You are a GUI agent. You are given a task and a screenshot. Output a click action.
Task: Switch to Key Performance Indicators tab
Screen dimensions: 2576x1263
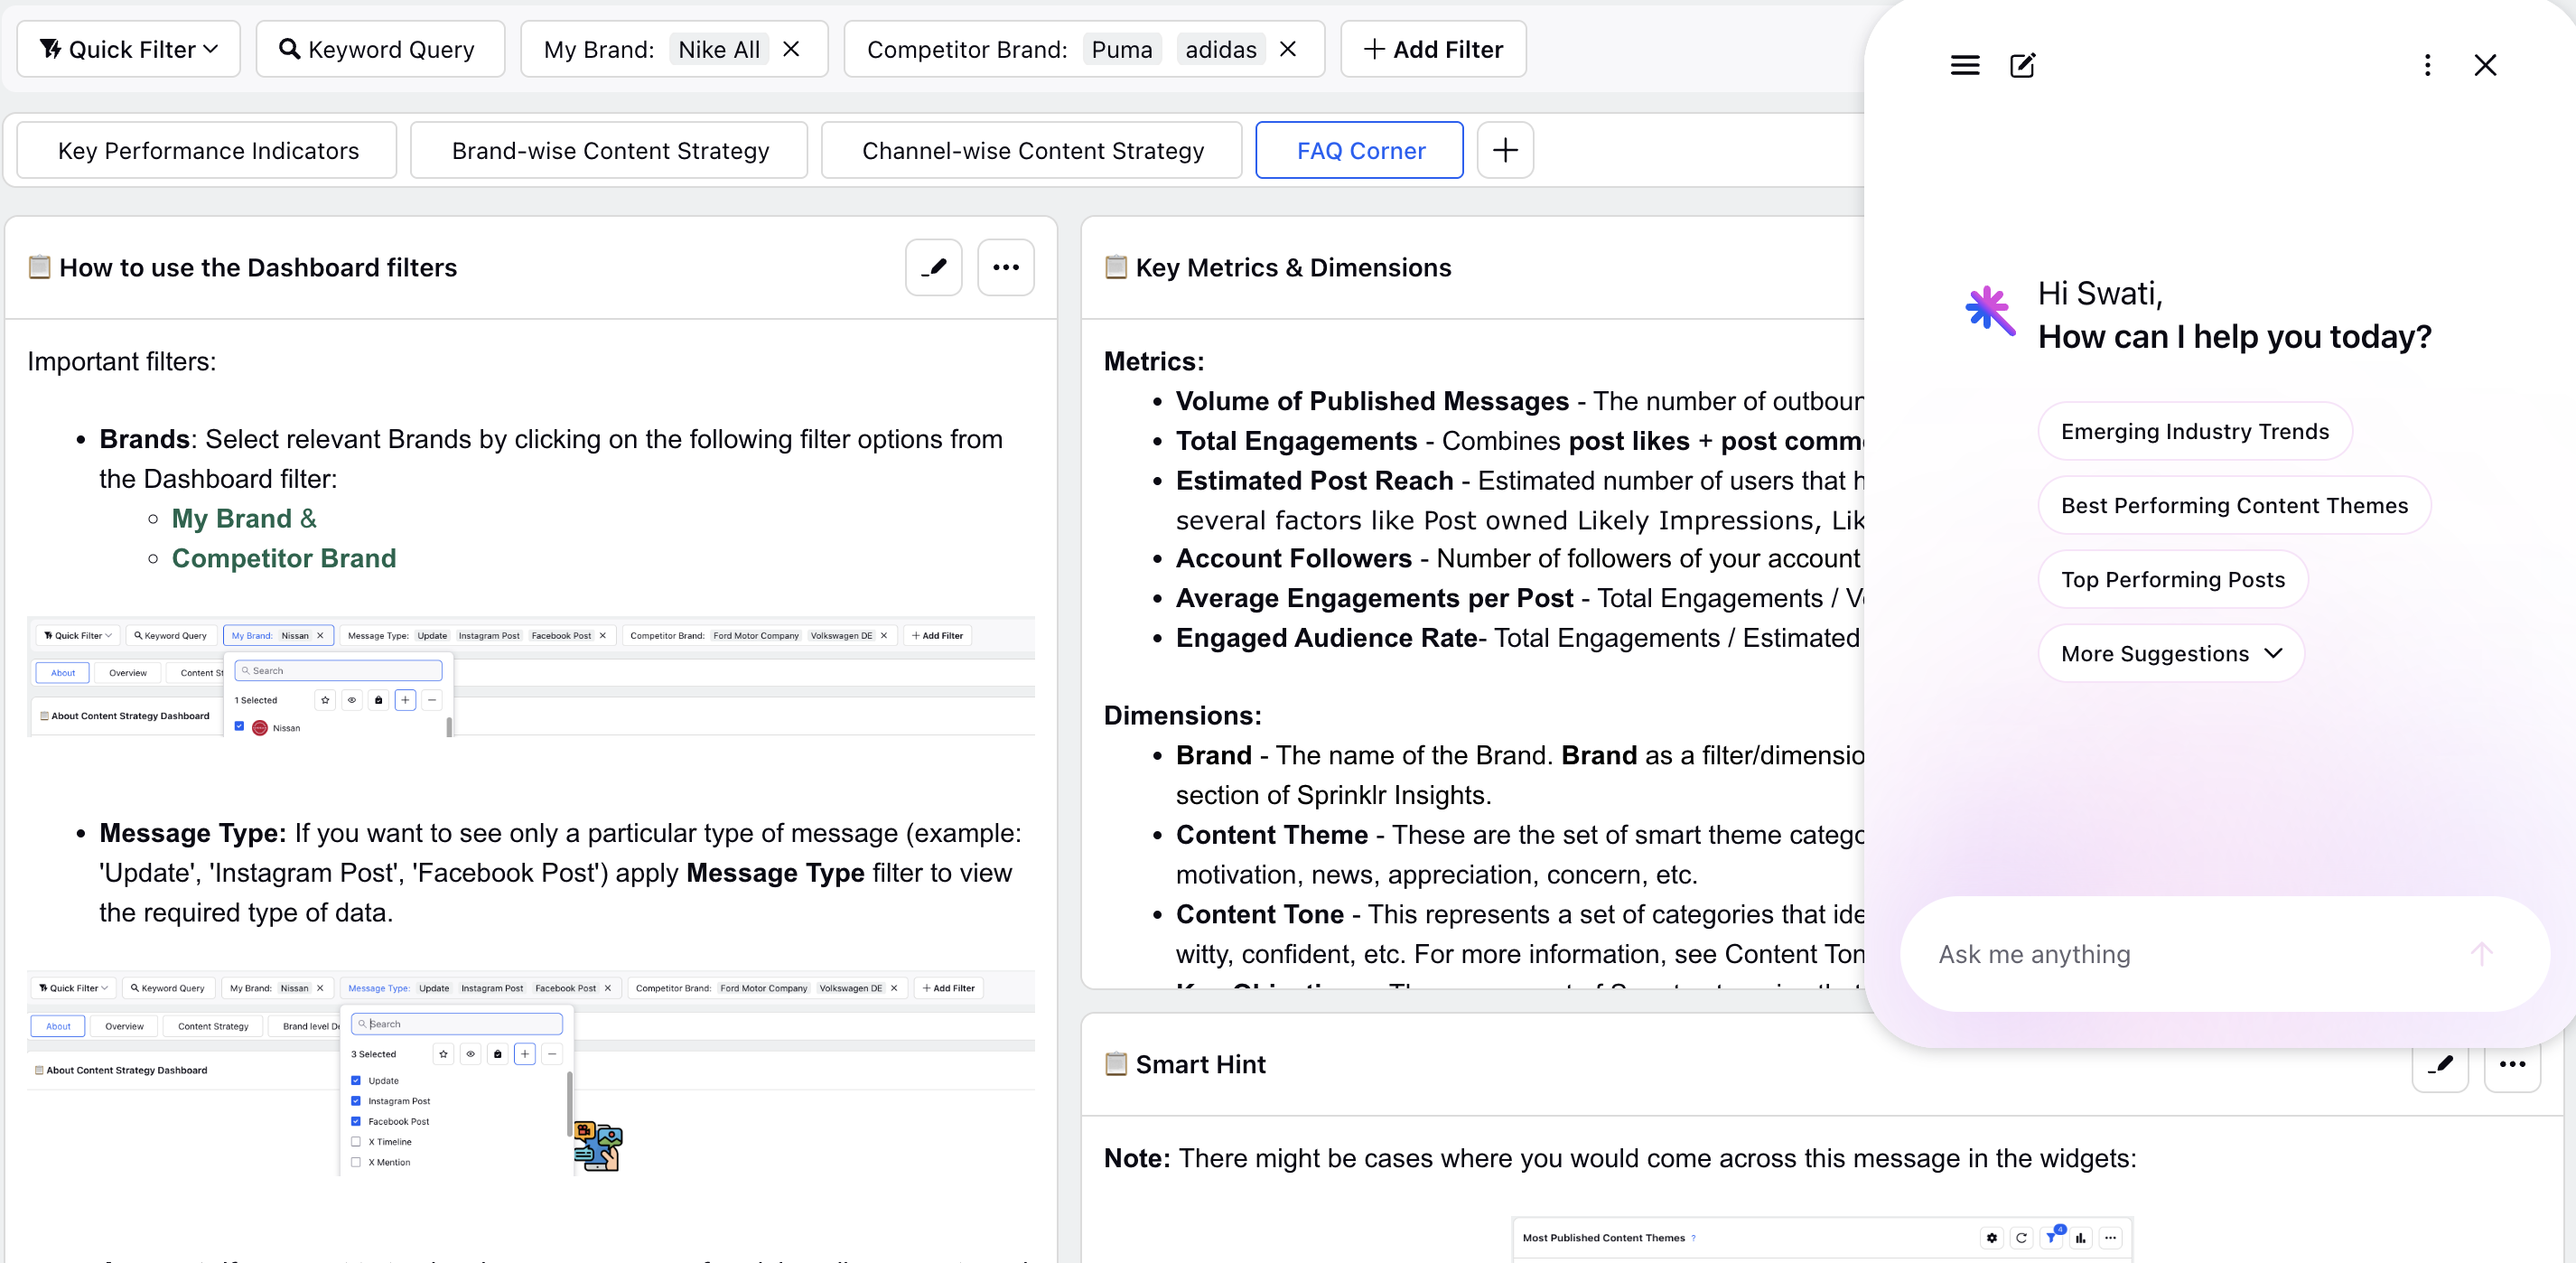[207, 150]
